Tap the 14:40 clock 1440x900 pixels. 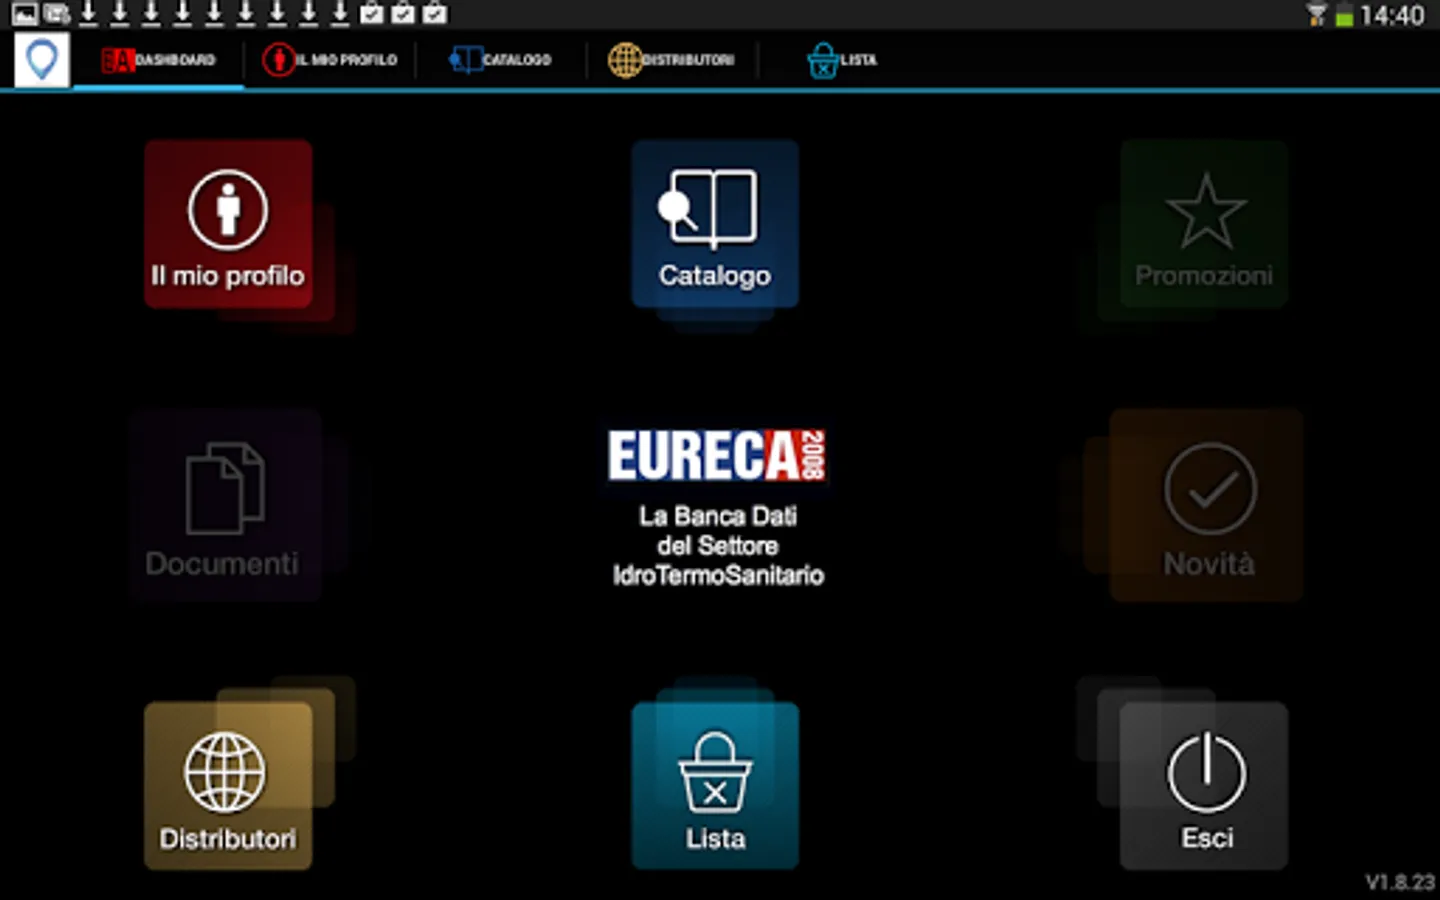(x=1392, y=15)
